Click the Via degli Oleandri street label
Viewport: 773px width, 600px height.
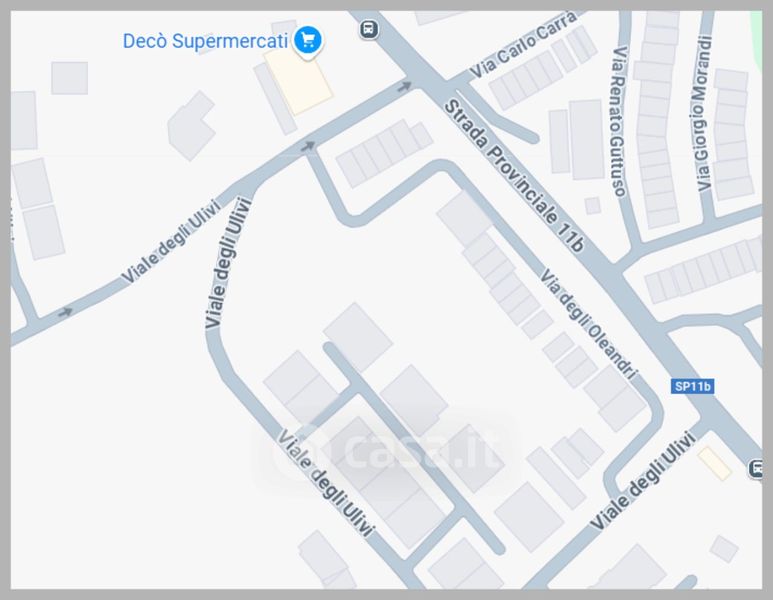[589, 324]
